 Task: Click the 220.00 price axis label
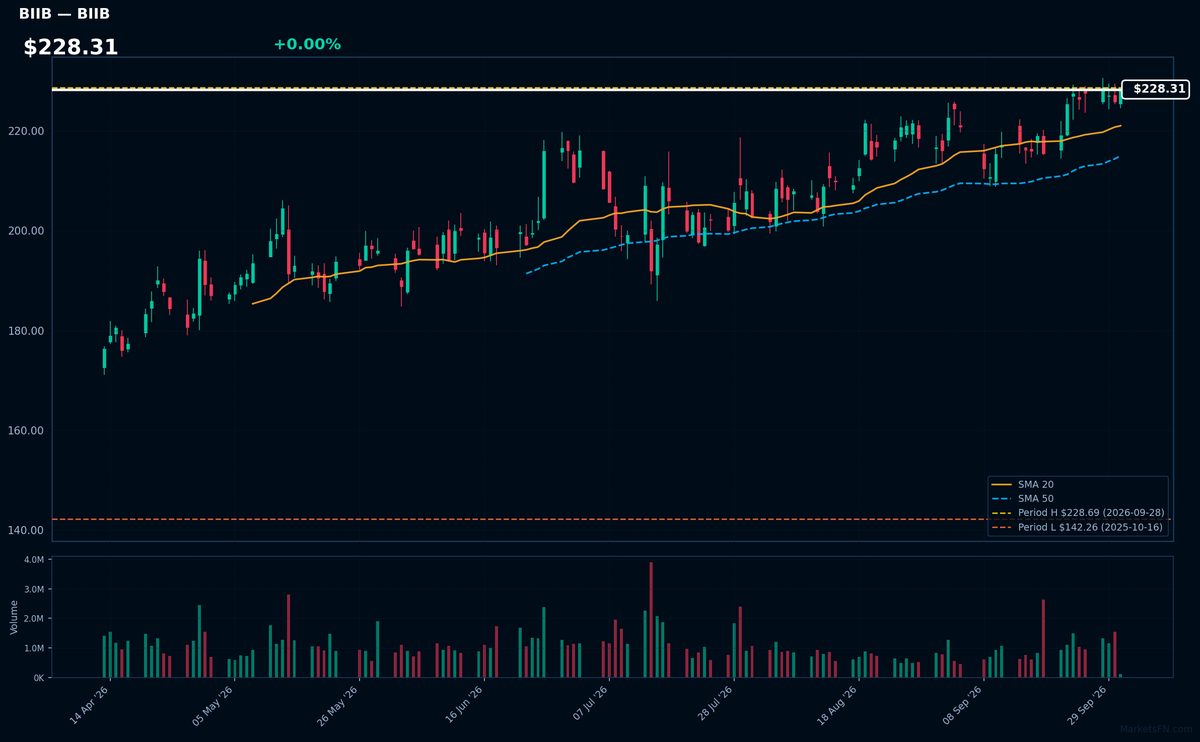[28, 131]
